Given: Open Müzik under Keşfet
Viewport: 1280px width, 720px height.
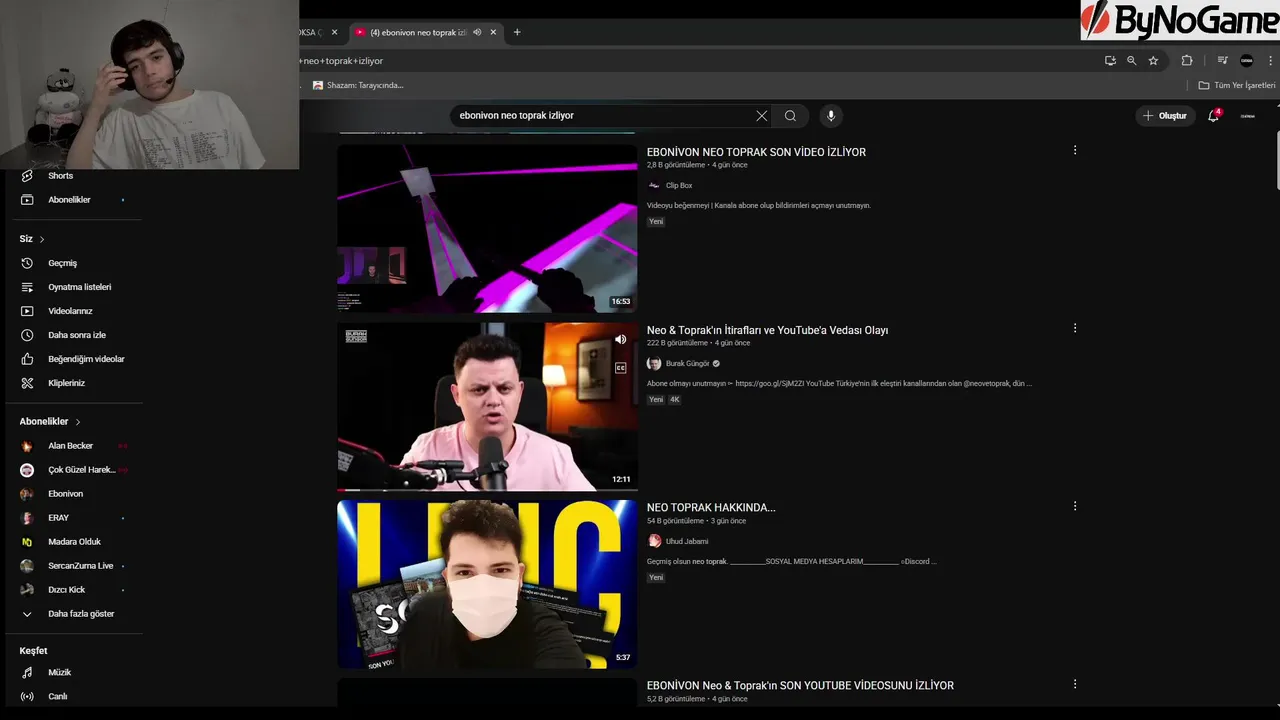Looking at the screenshot, I should point(59,673).
